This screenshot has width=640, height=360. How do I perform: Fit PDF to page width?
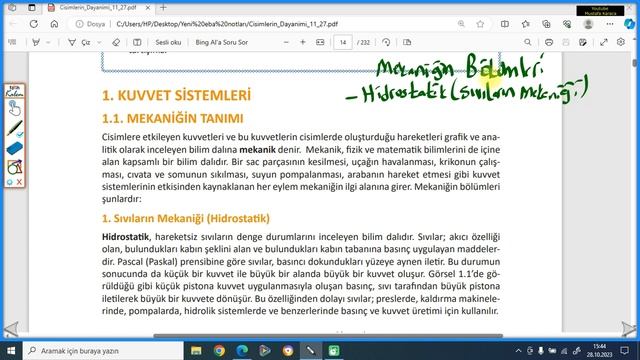(320, 42)
